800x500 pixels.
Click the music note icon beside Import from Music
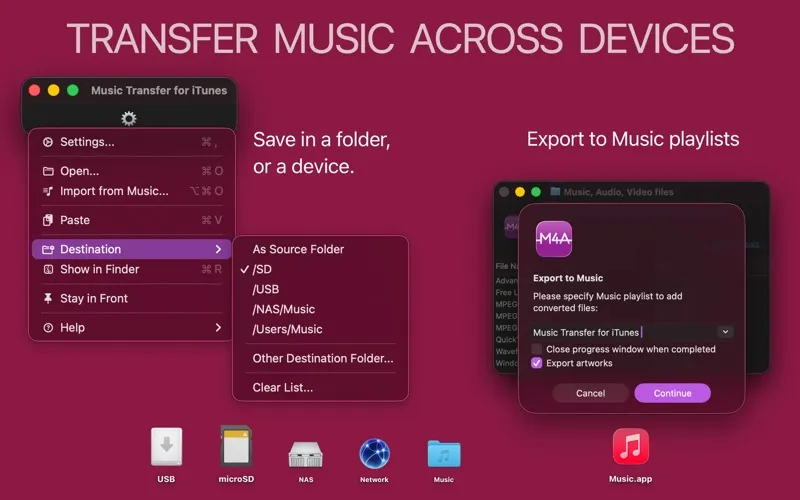tap(48, 191)
